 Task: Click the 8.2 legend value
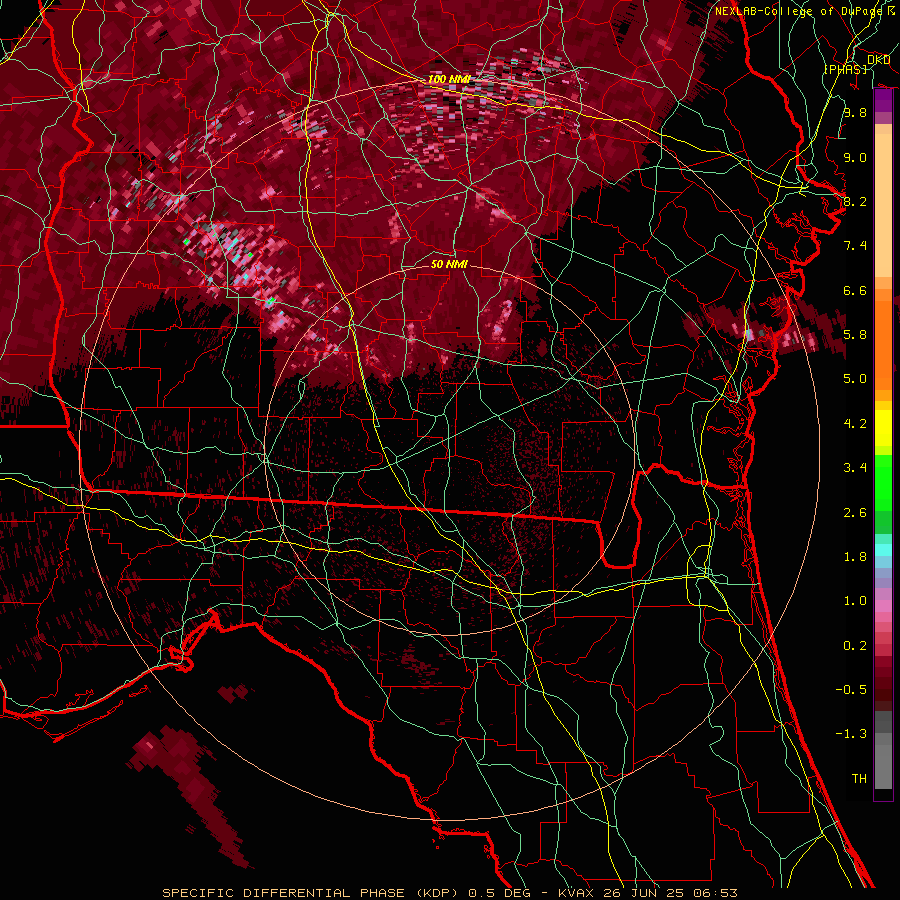point(855,201)
